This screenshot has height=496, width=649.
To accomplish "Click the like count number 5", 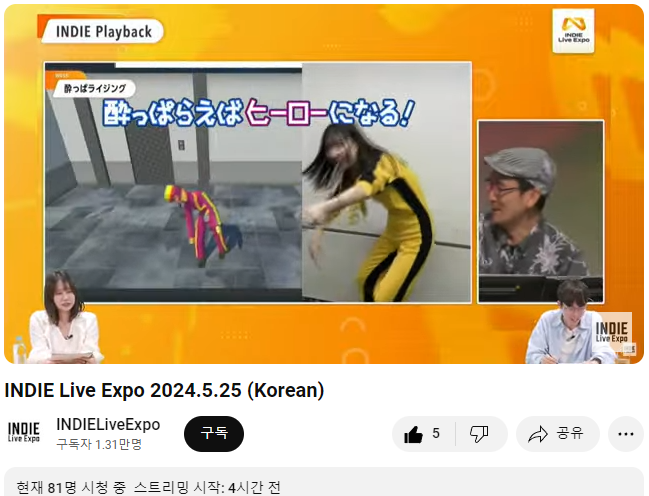I will [436, 433].
